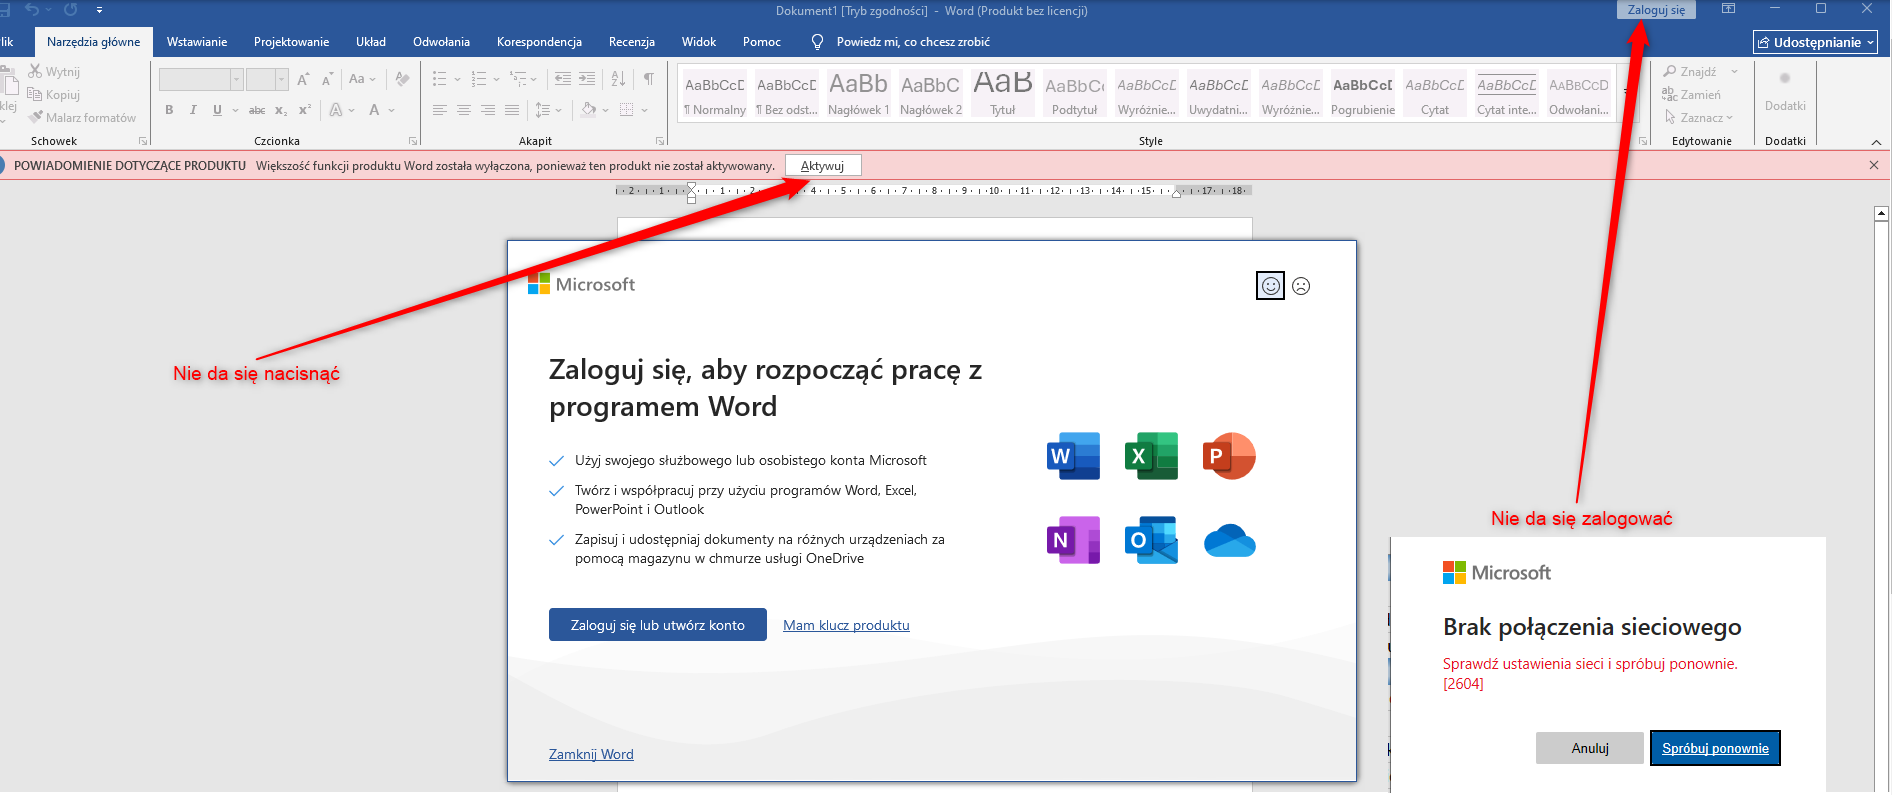
Task: Click Spróbuj ponownie in network error dialog
Action: click(x=1715, y=748)
